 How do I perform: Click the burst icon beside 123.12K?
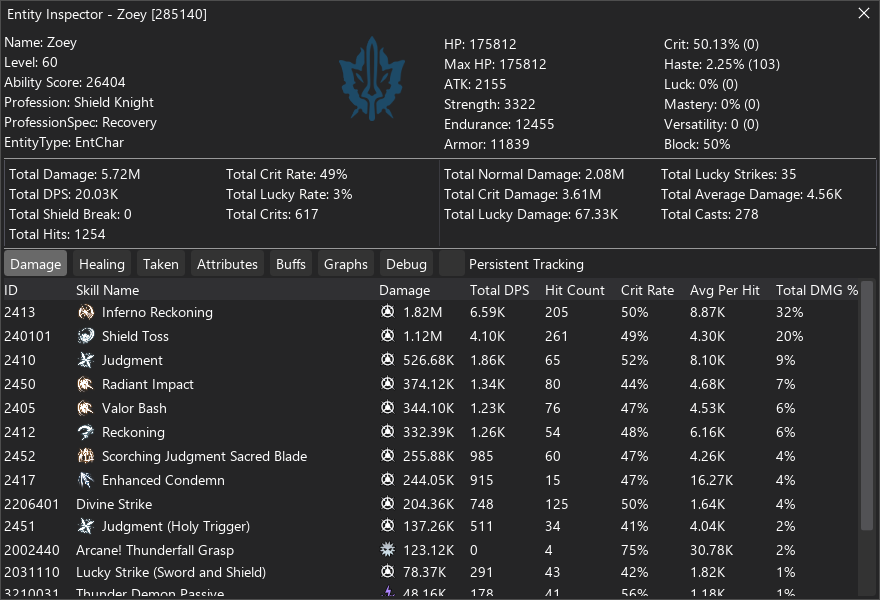click(x=387, y=549)
